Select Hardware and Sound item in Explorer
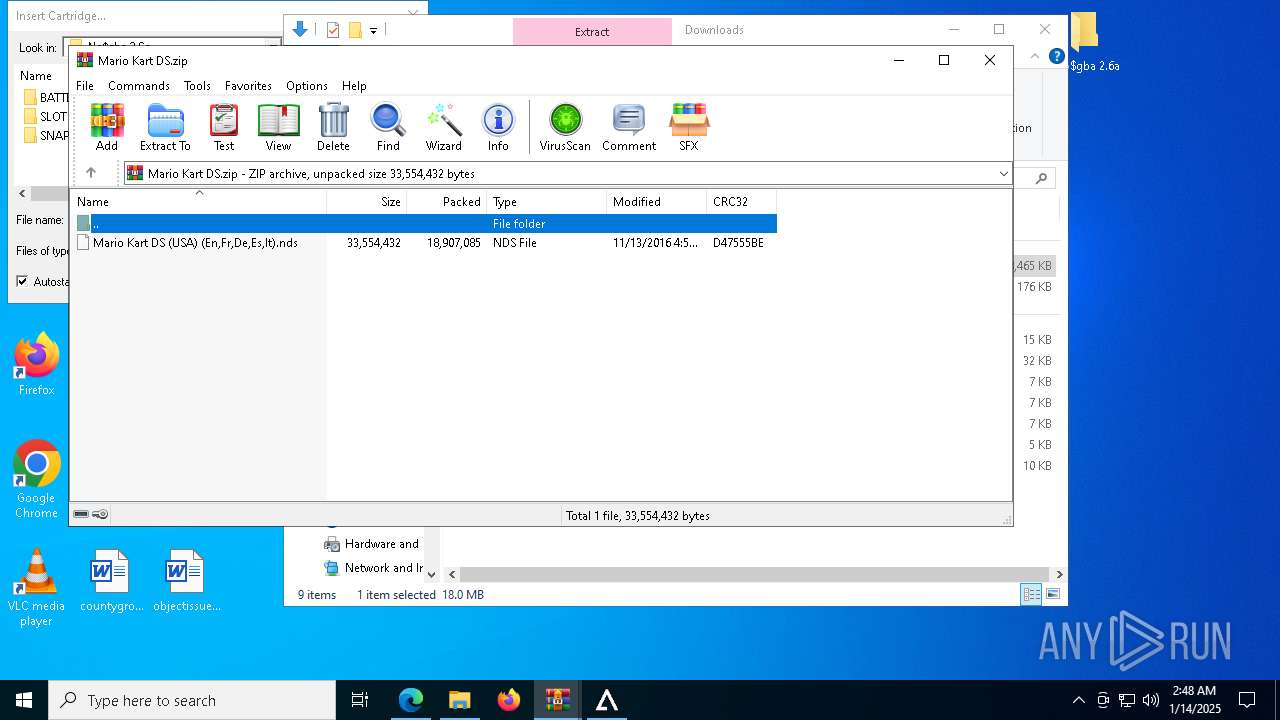Screen dimensions: 1280x720 (371, 544)
